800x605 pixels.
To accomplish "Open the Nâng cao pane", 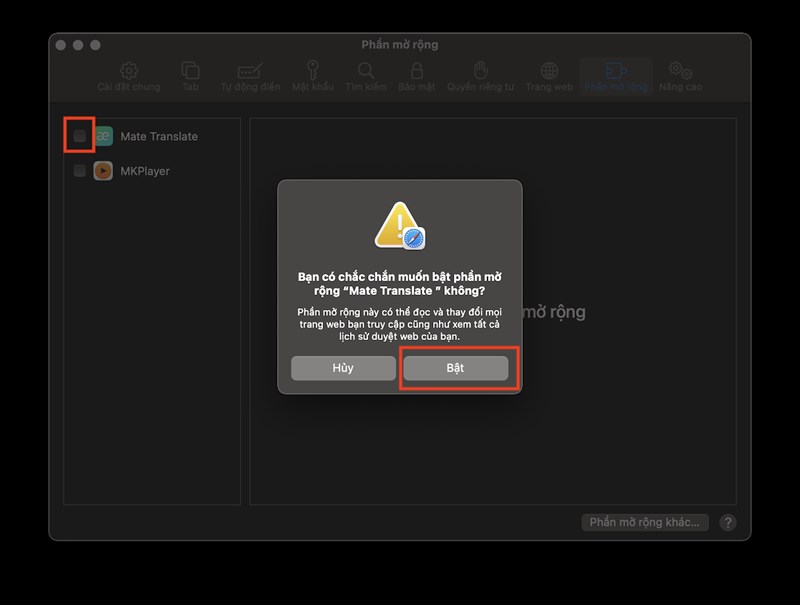I will point(680,77).
